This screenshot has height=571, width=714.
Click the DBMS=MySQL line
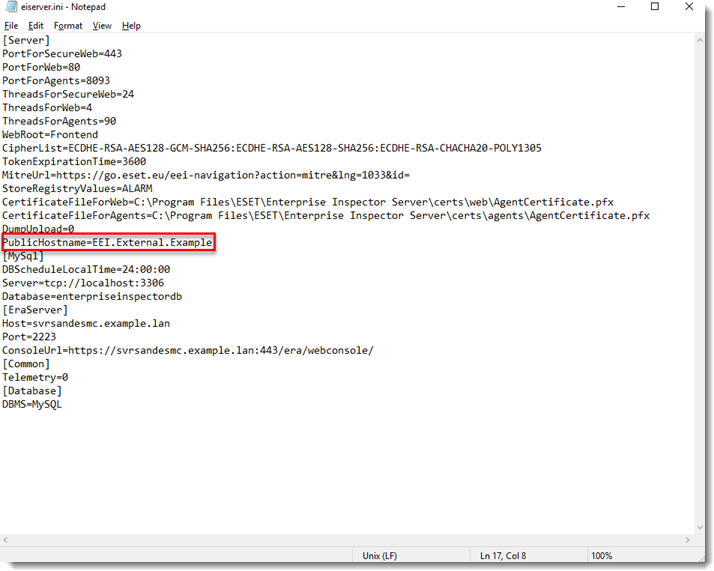pos(32,404)
